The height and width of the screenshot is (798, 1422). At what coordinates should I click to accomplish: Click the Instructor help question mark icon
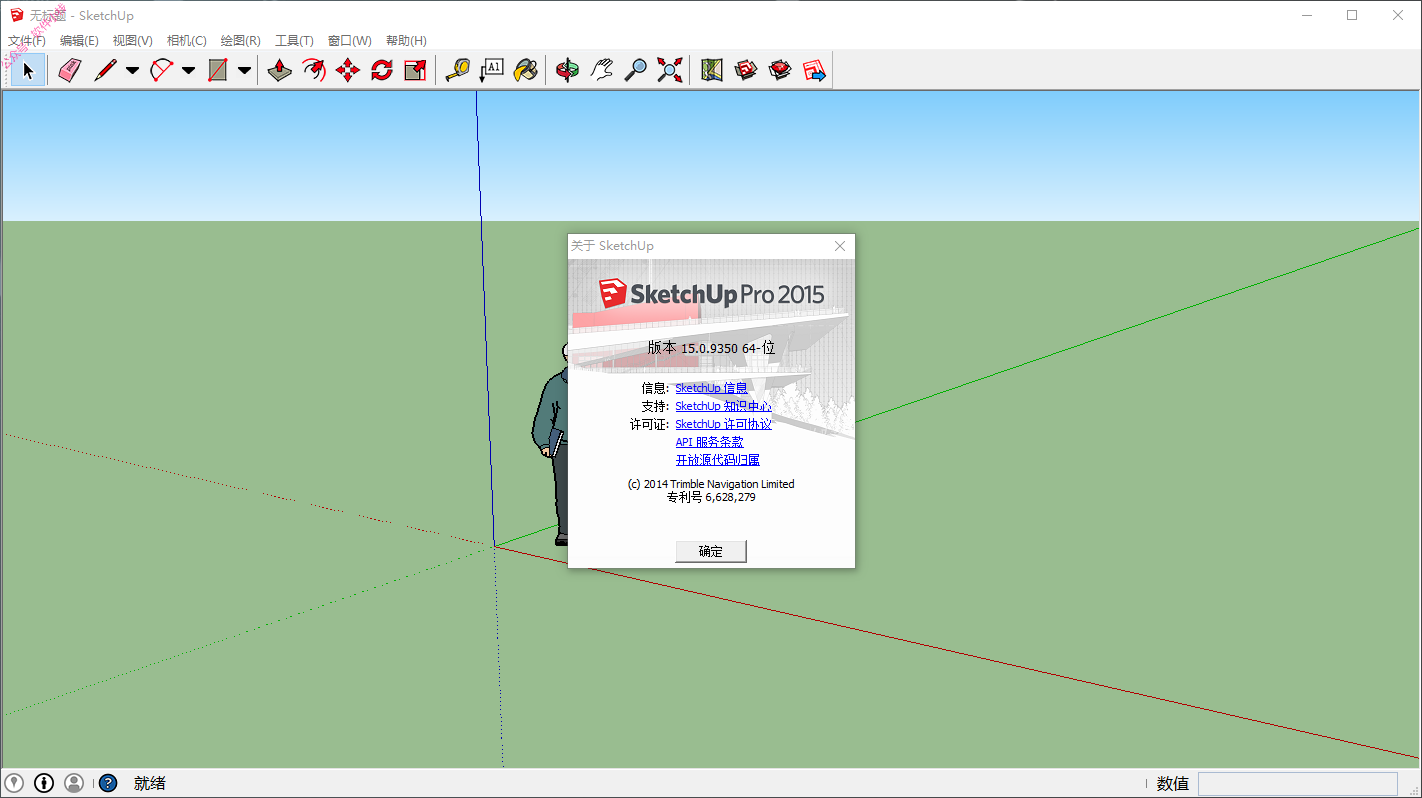tap(108, 783)
